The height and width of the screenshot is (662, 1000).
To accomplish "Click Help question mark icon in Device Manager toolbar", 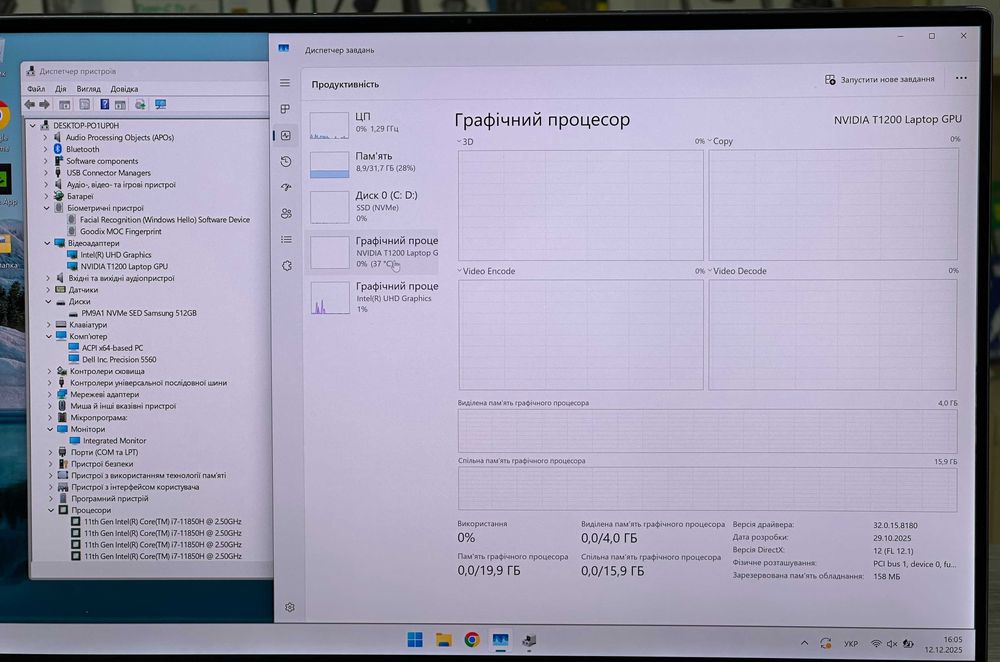I will point(105,104).
